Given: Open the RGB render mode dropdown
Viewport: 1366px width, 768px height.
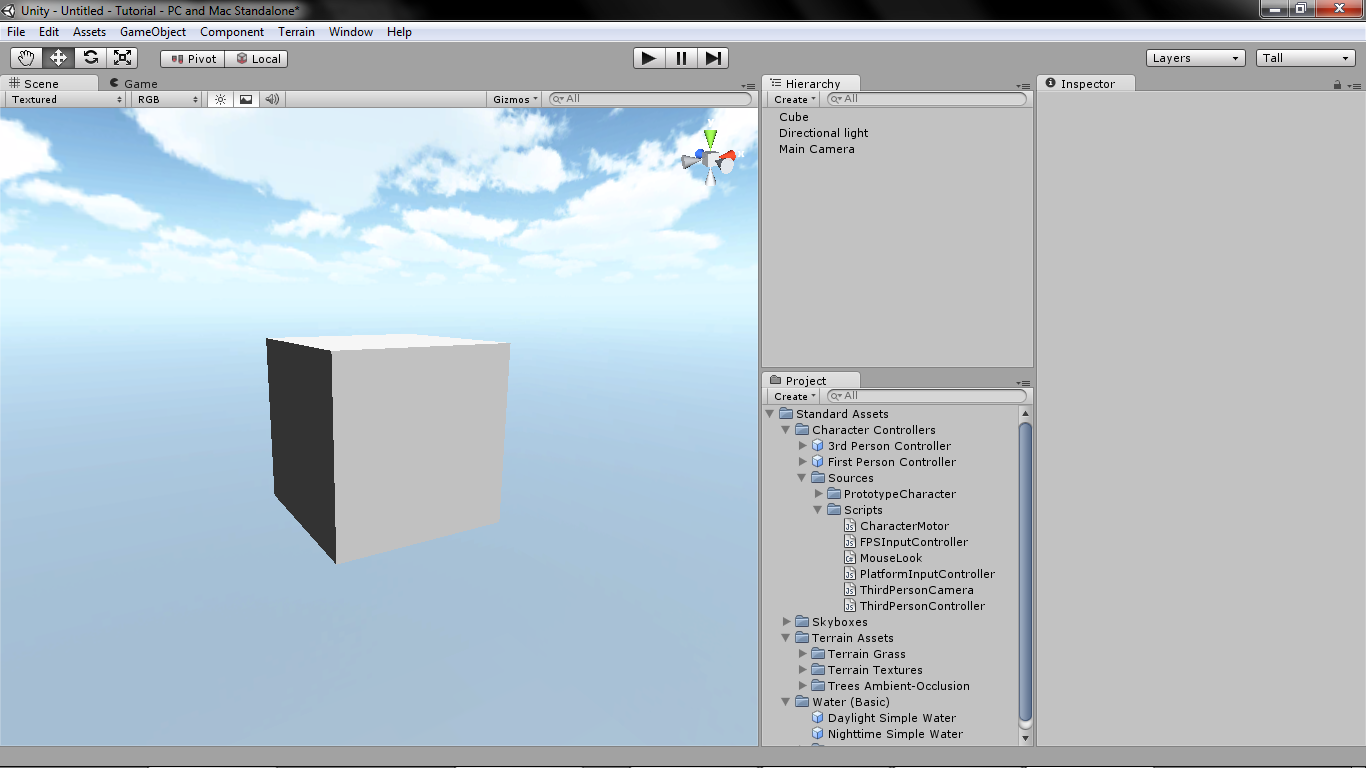Looking at the screenshot, I should click(x=165, y=99).
